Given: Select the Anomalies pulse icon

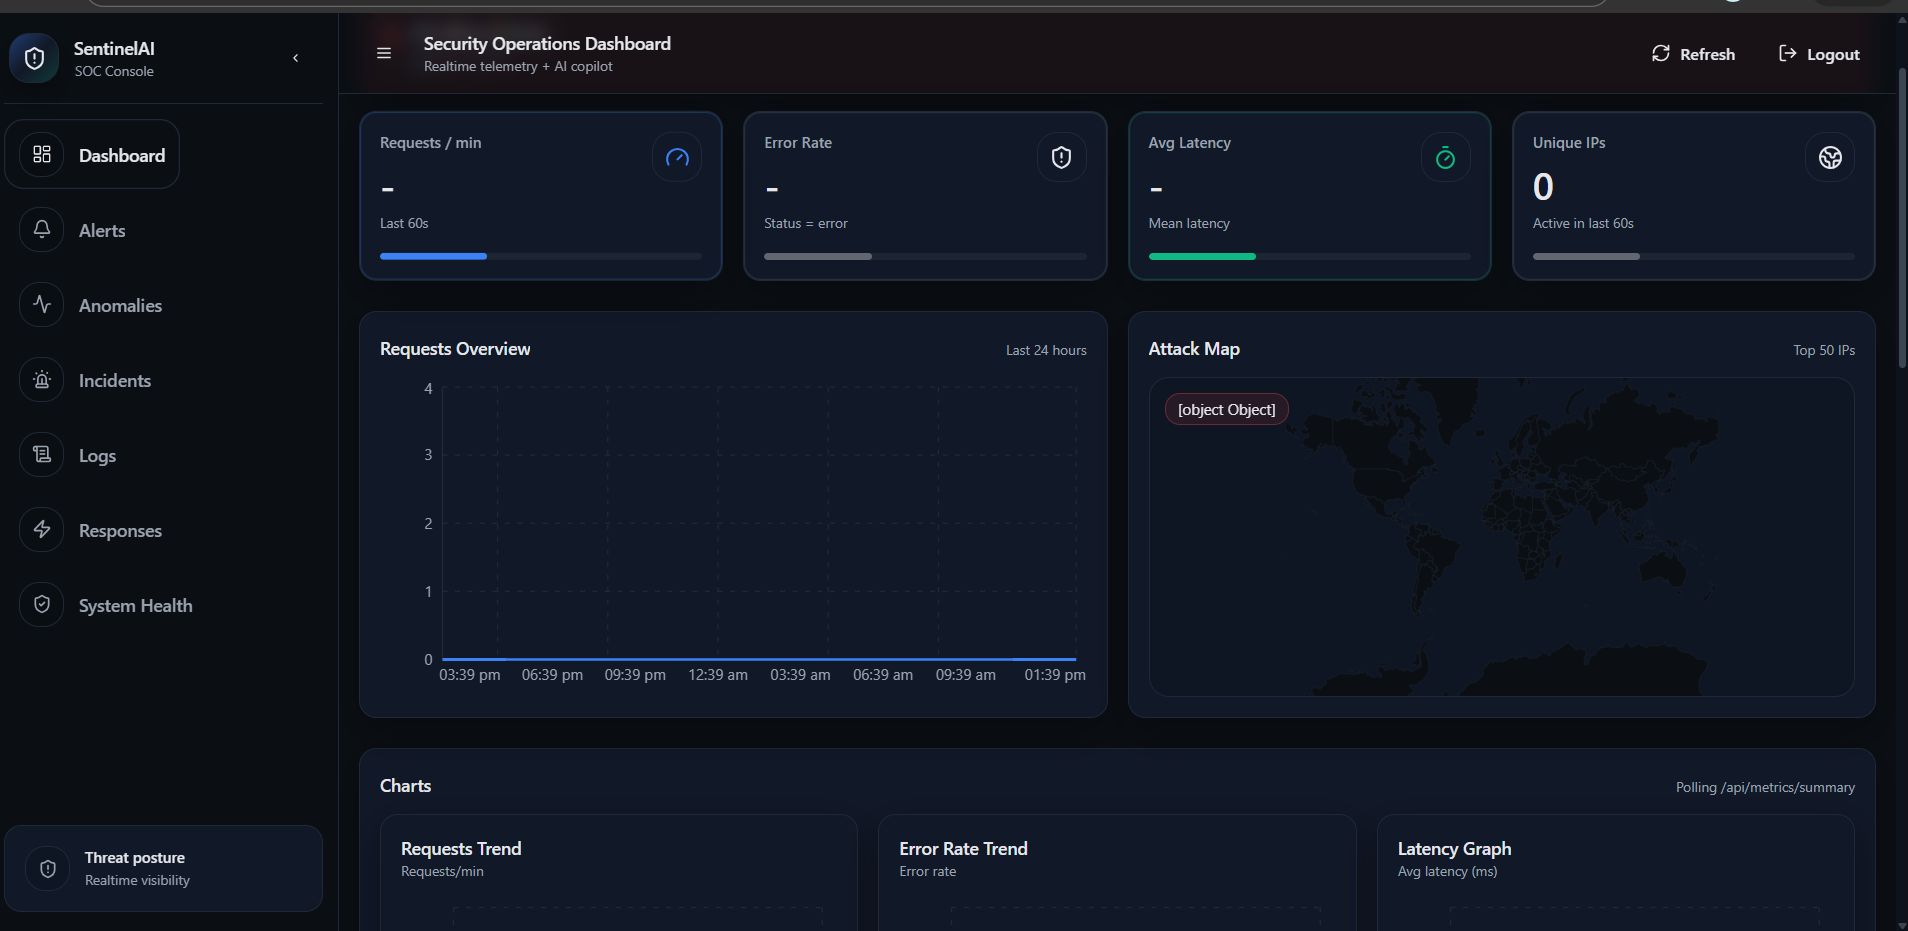Looking at the screenshot, I should [x=42, y=305].
